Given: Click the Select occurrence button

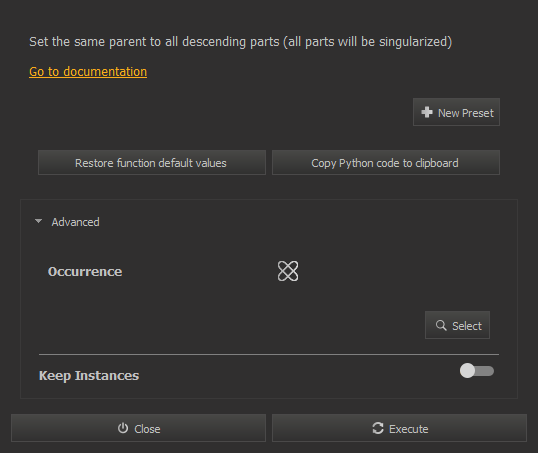Looking at the screenshot, I should pyautogui.click(x=457, y=325).
